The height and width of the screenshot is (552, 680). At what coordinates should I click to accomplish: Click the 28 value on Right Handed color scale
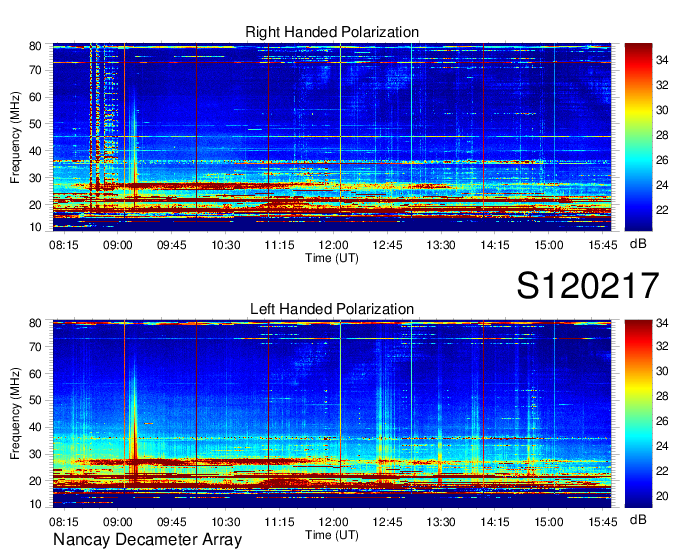click(662, 135)
